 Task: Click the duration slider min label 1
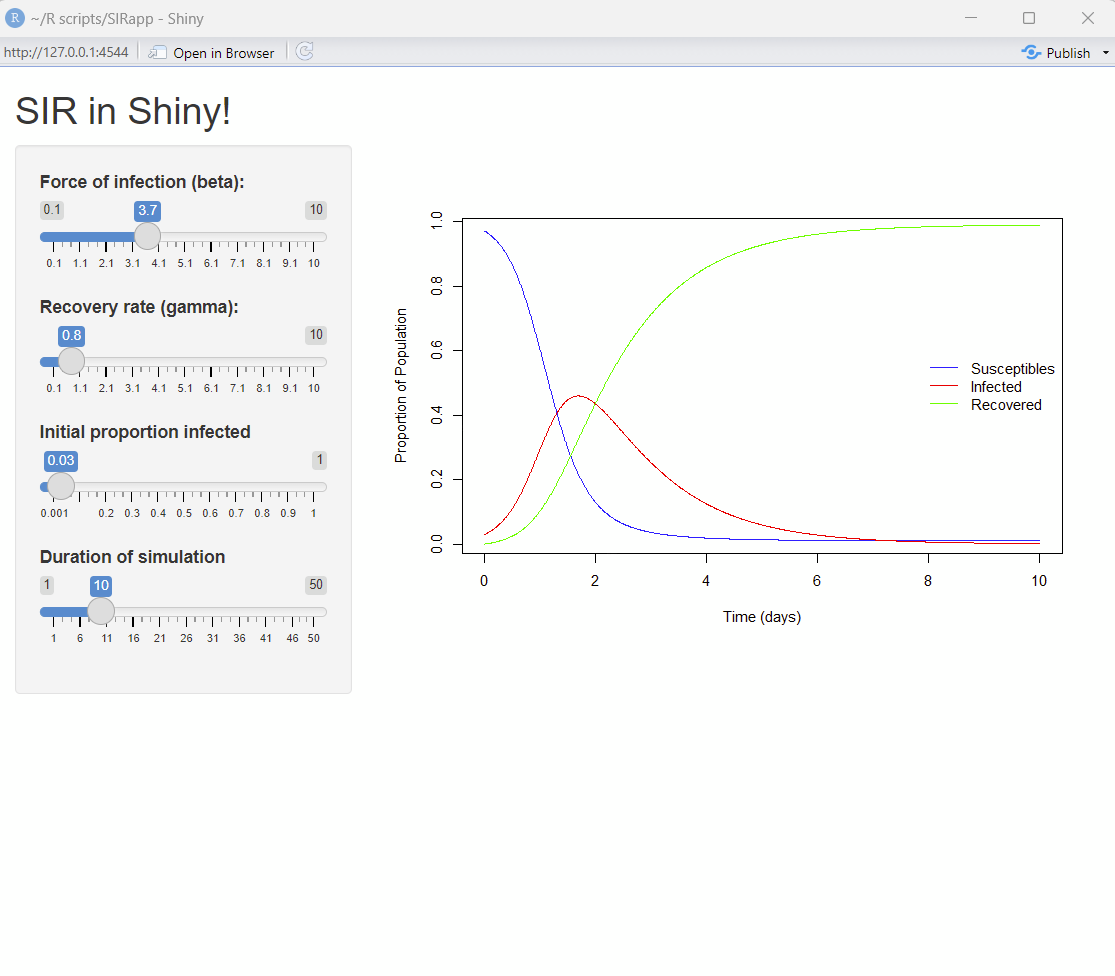[47, 585]
